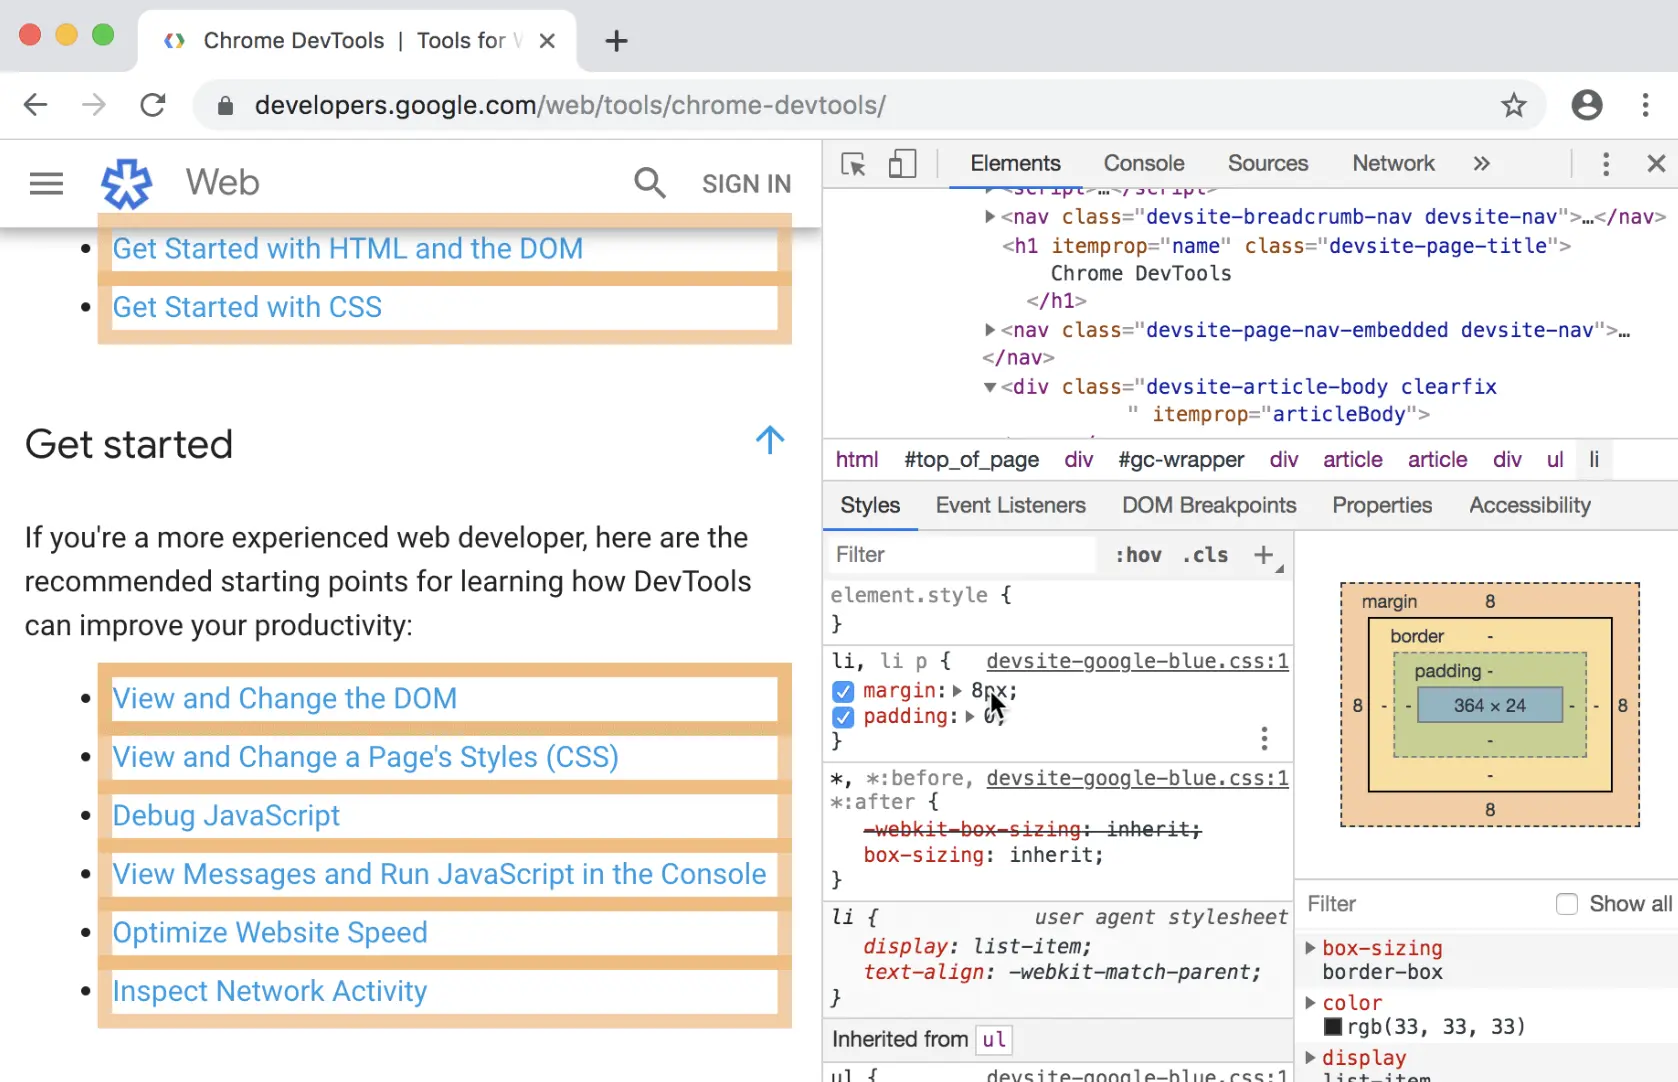The image size is (1678, 1082).
Task: Bookmark this page with the star icon
Action: click(x=1514, y=105)
